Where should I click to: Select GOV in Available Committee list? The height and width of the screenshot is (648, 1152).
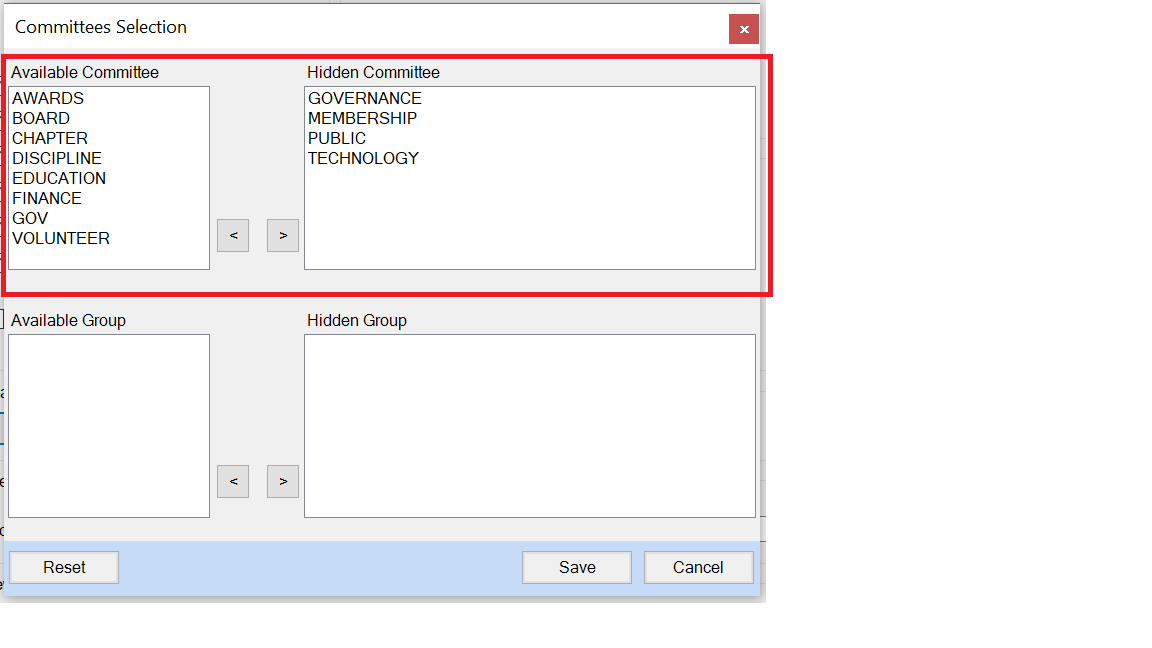pyautogui.click(x=30, y=218)
